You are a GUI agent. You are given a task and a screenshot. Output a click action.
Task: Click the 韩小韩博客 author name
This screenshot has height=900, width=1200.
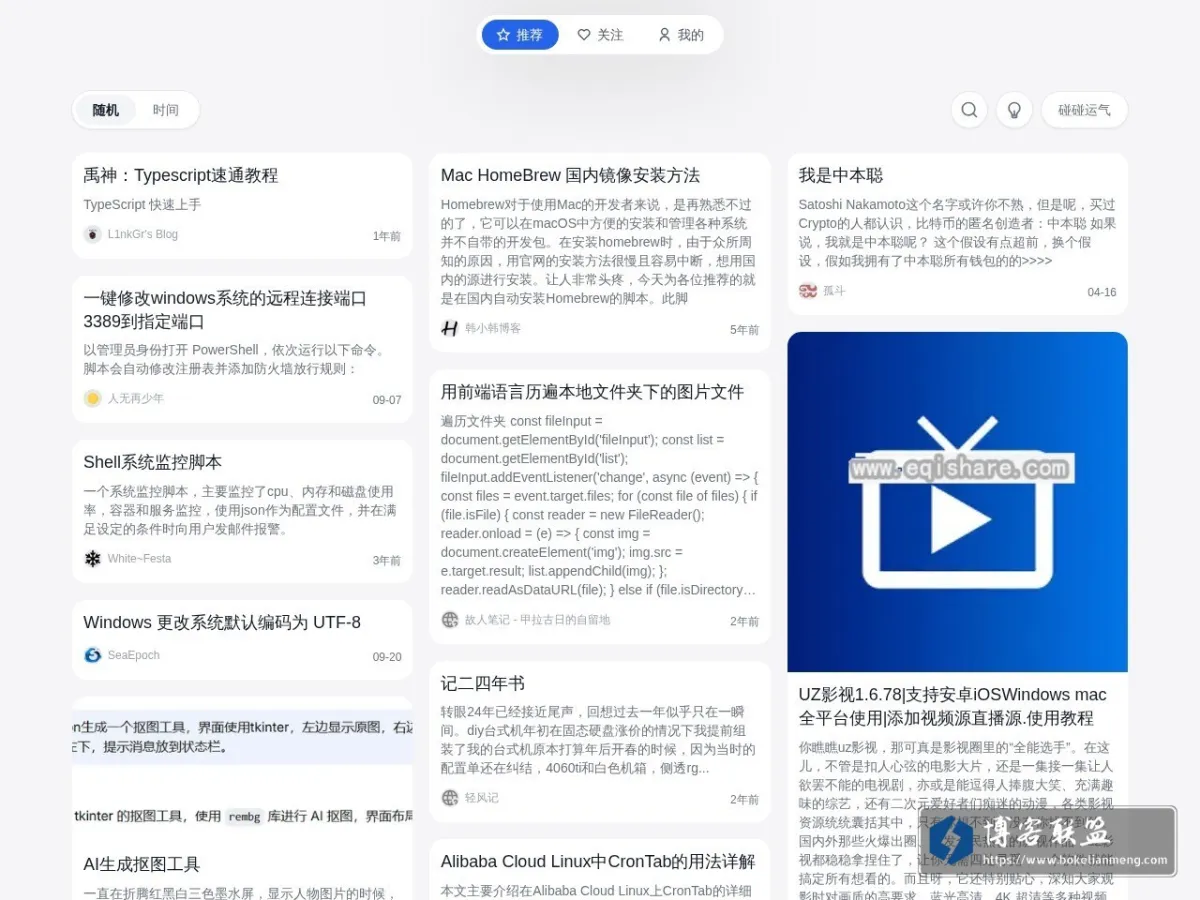(493, 328)
